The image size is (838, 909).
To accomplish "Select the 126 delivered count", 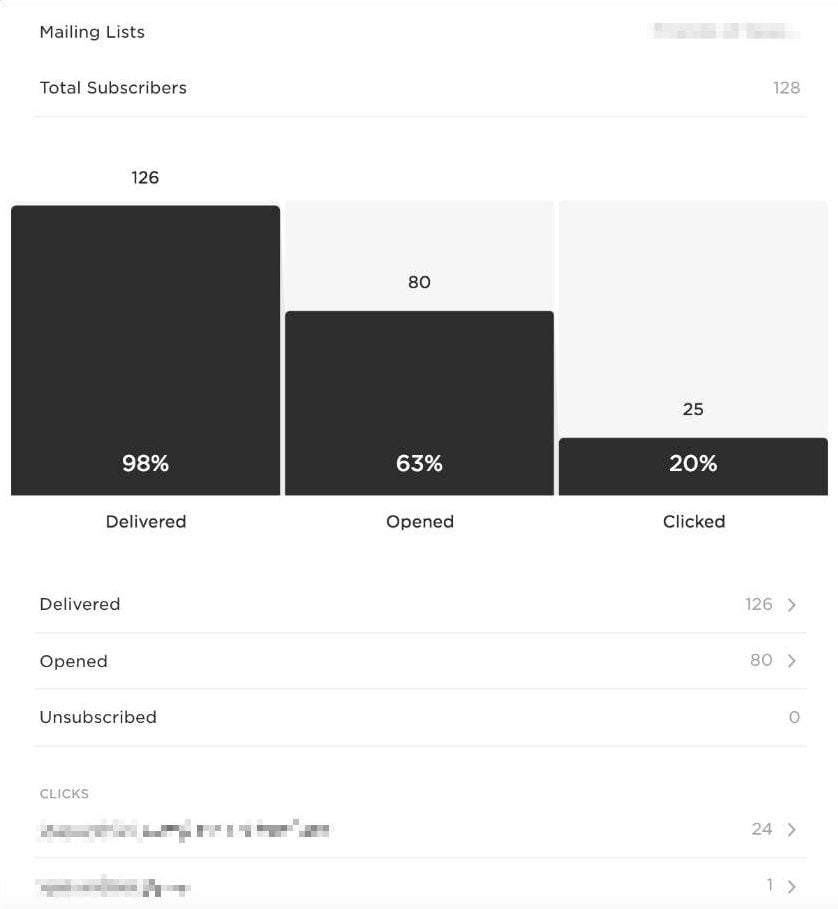I will [x=146, y=177].
